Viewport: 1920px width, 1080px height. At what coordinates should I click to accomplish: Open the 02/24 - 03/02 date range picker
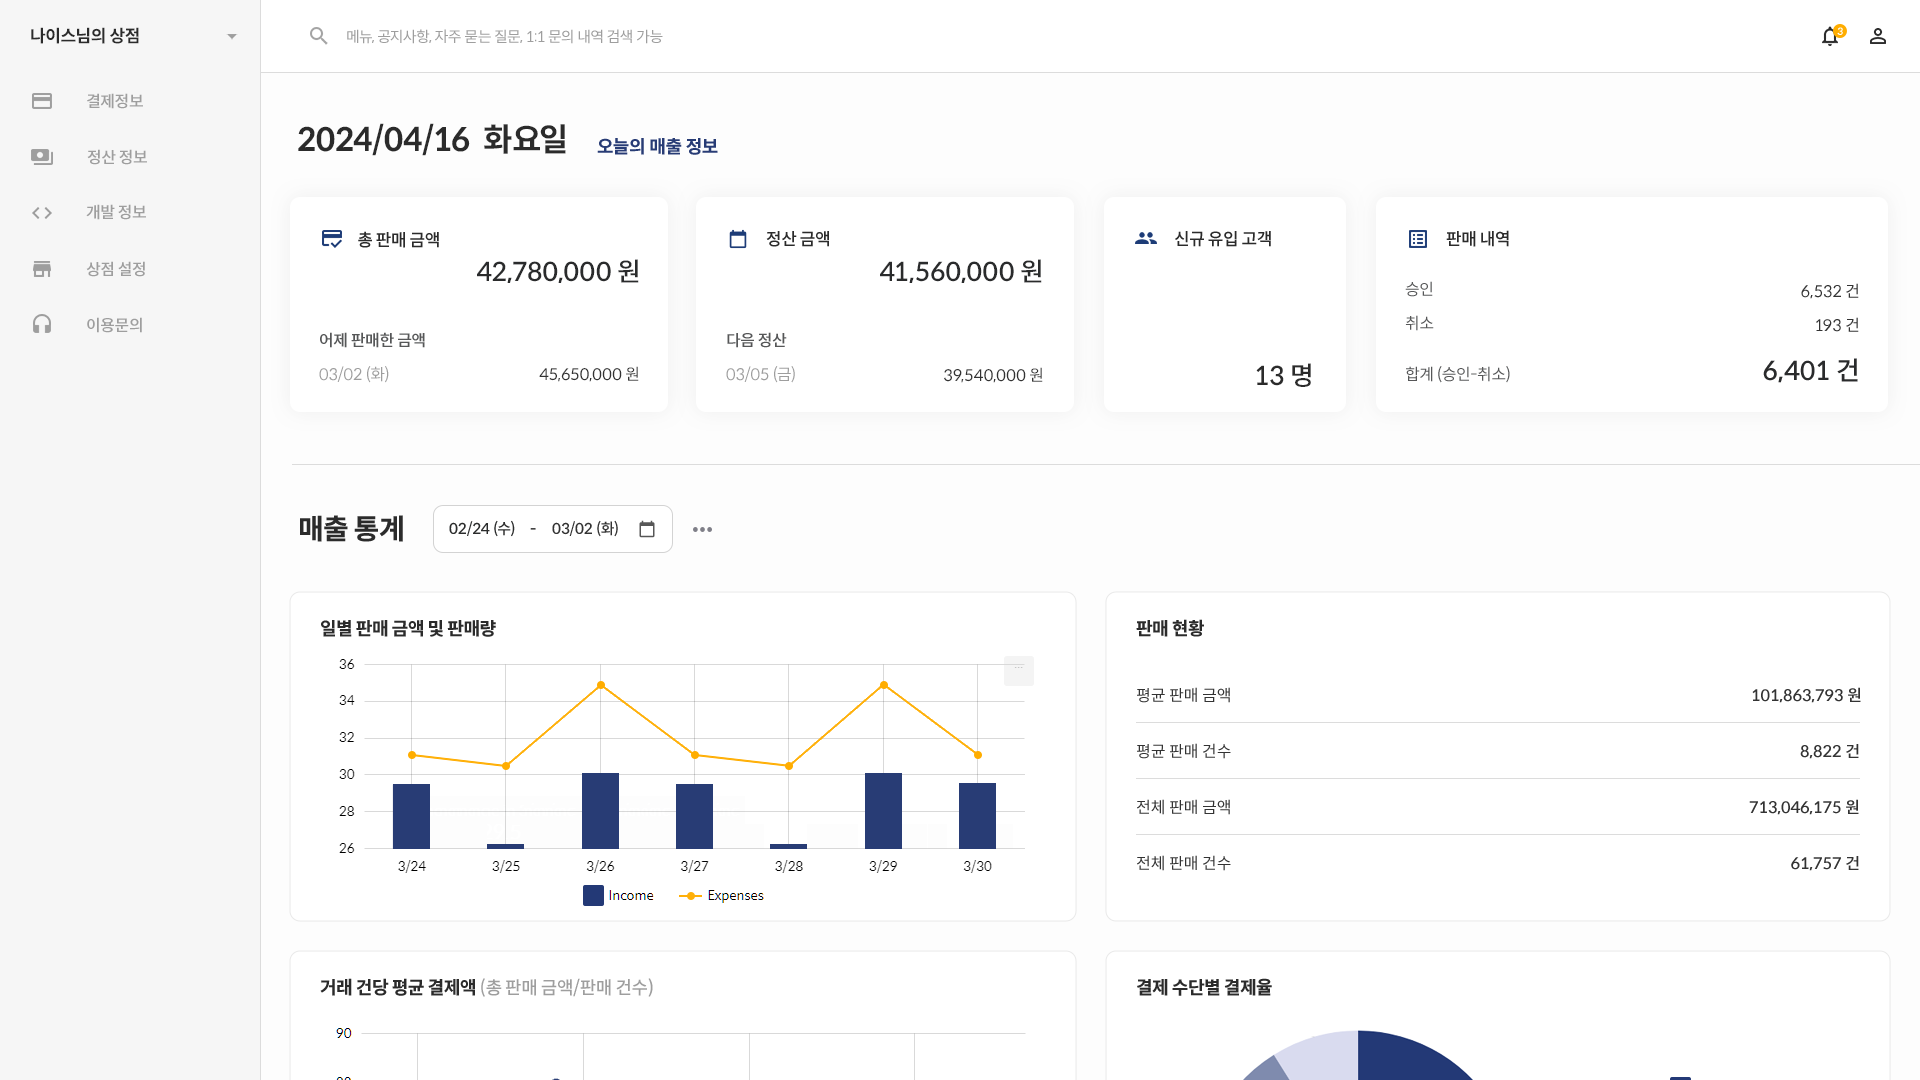click(552, 529)
